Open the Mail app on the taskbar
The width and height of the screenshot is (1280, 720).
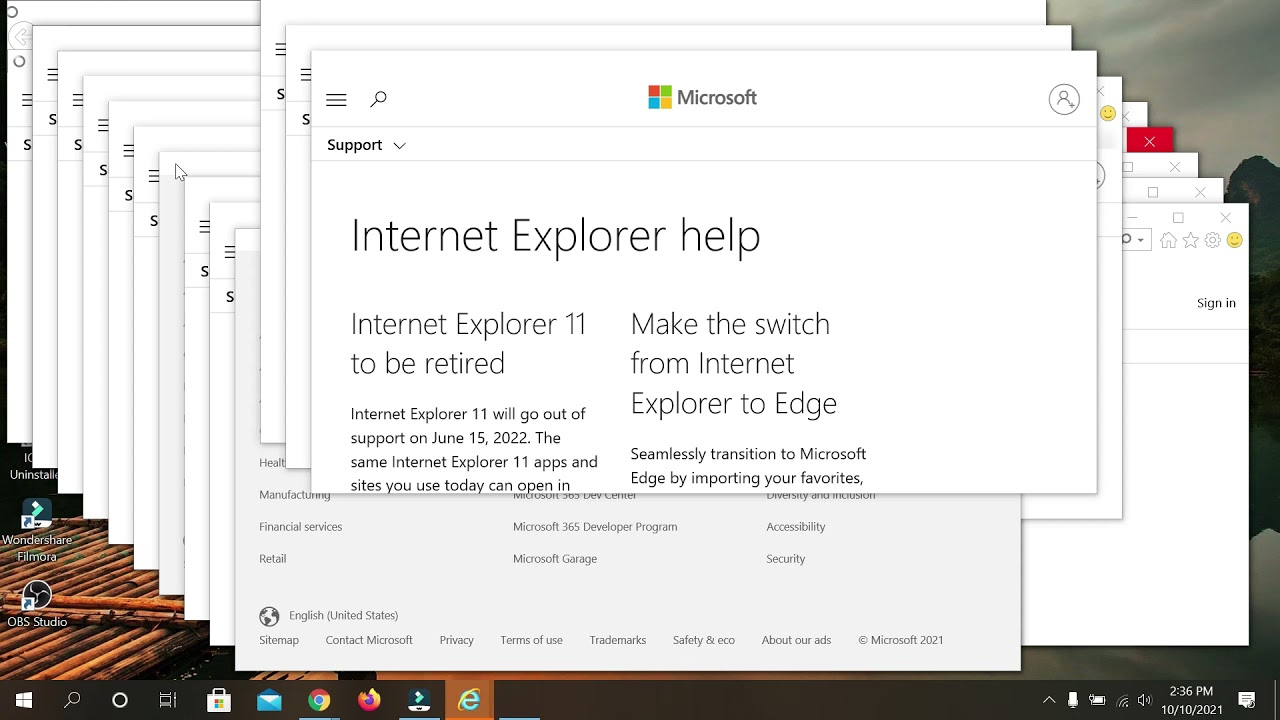269,700
